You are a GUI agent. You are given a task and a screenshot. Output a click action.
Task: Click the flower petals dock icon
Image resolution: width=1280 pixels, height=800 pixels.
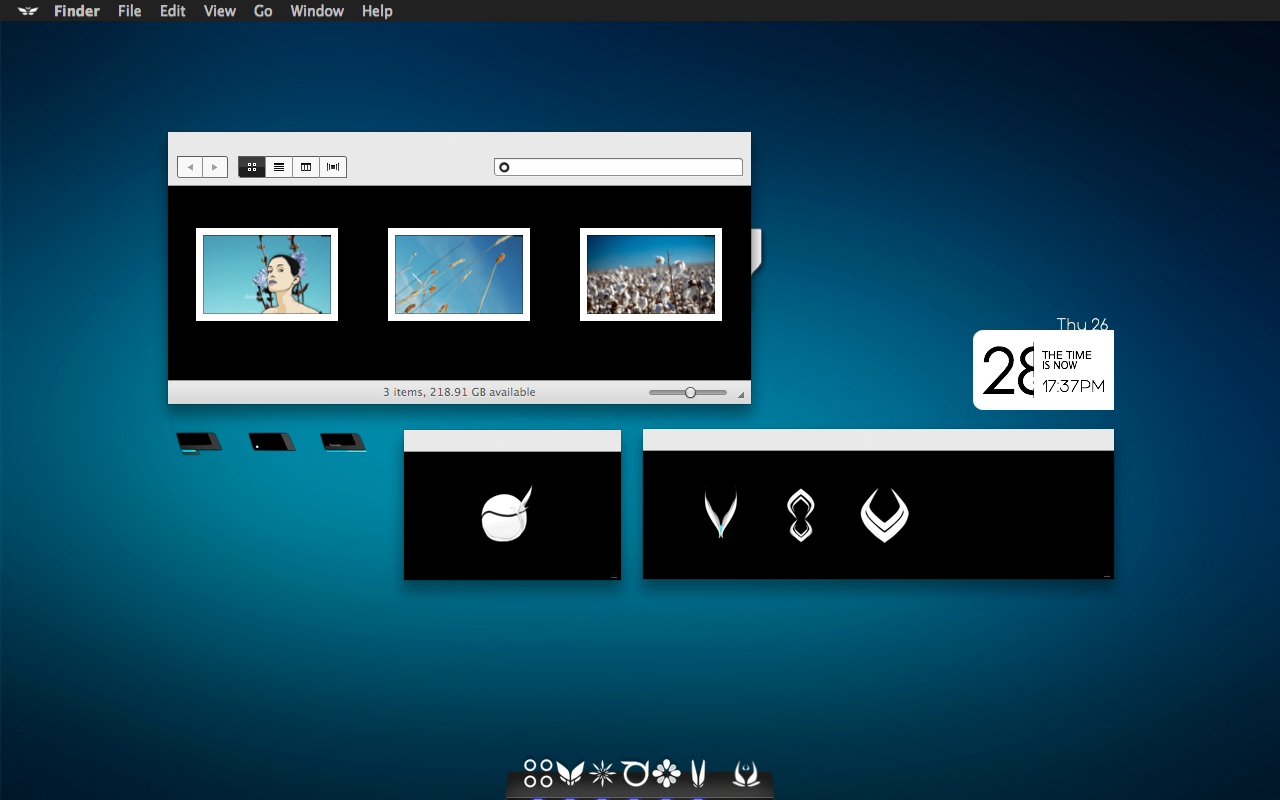click(x=666, y=773)
